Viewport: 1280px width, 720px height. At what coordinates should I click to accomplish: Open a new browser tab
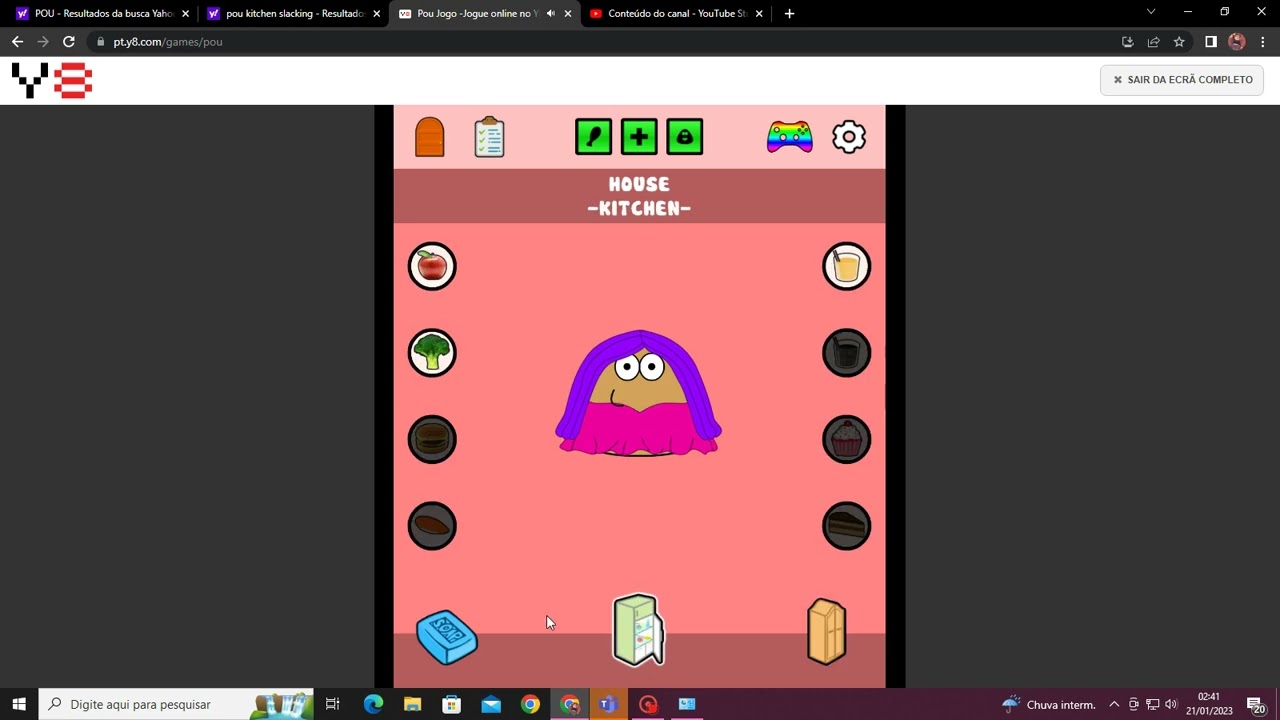point(789,14)
